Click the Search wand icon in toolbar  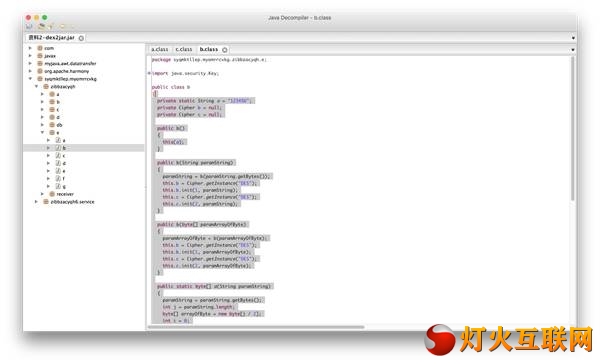[x=51, y=26]
